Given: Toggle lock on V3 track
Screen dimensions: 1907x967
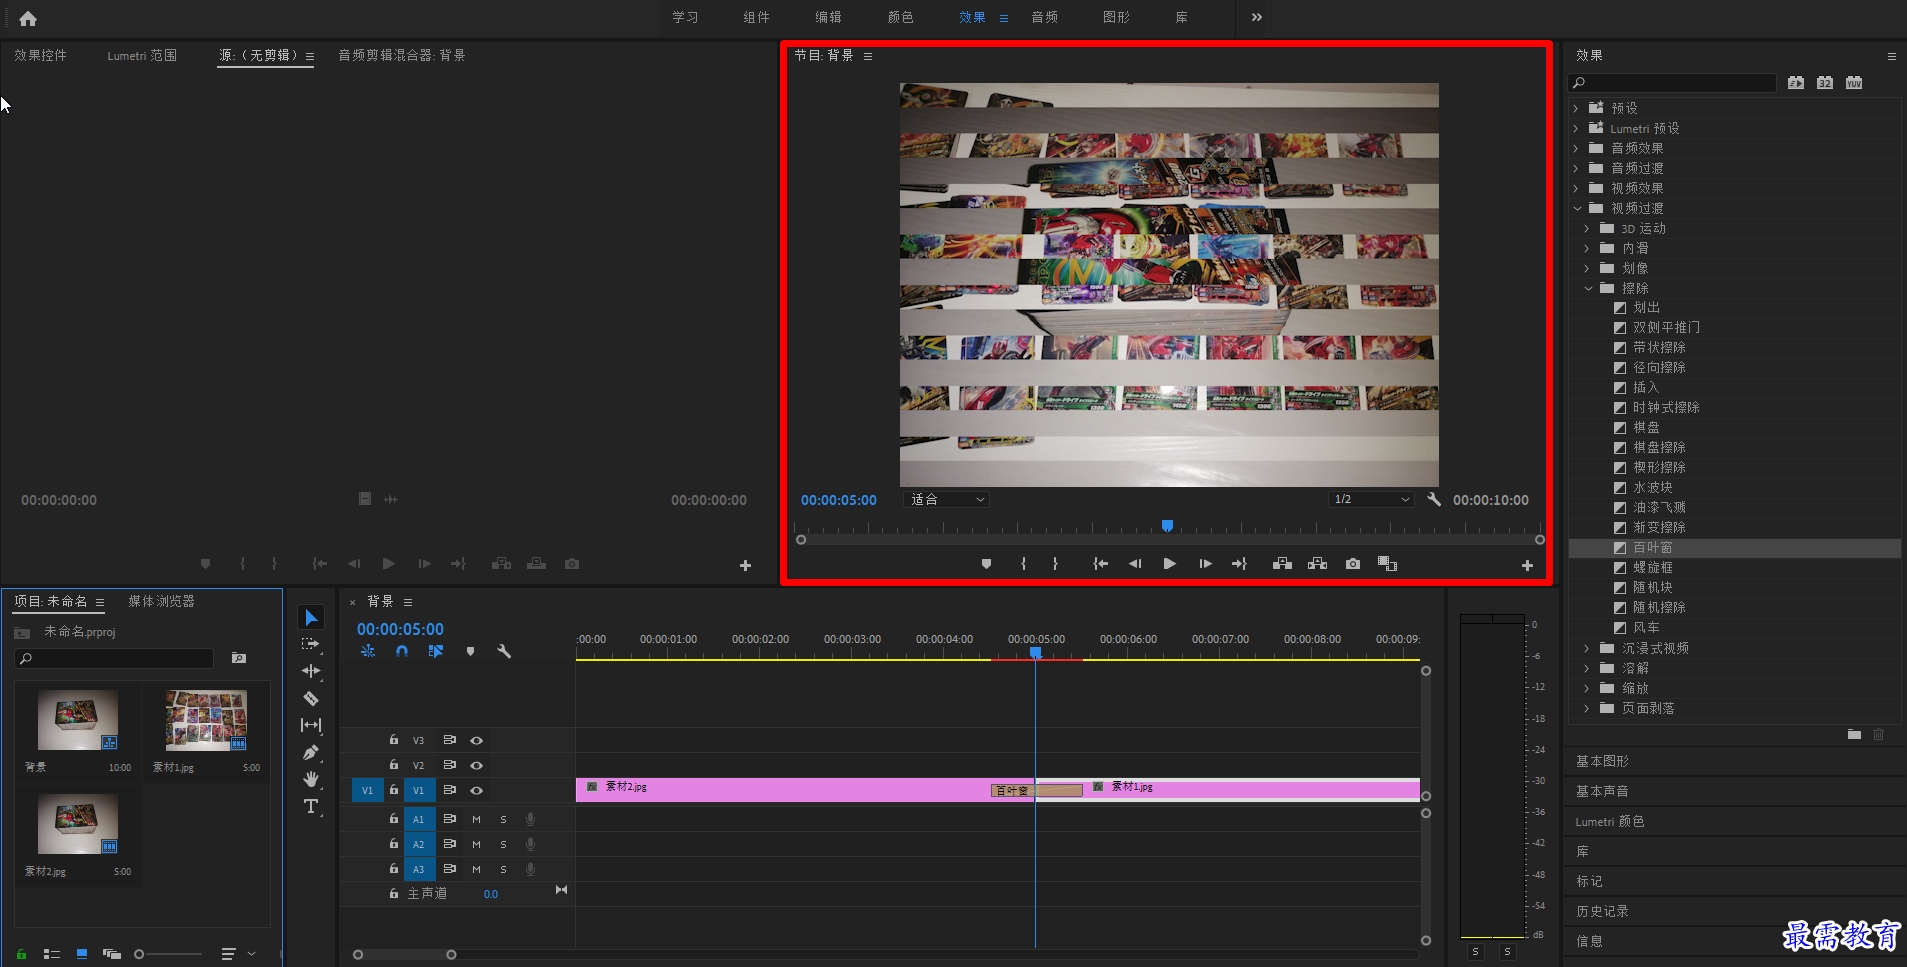Looking at the screenshot, I should 394,740.
